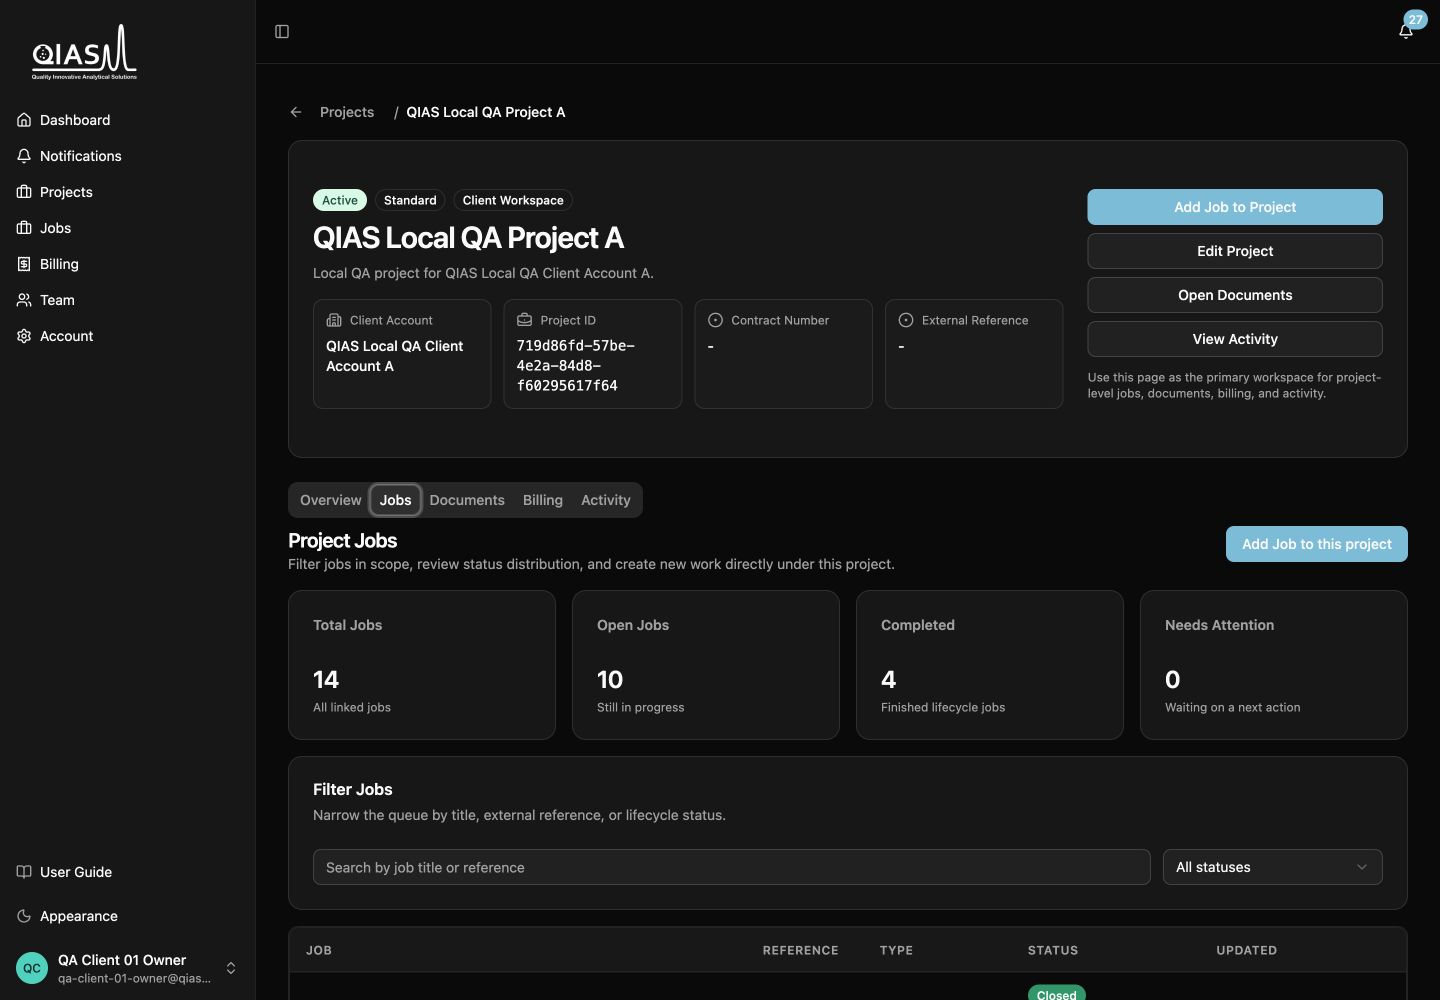Click the Edit Project button

pos(1235,251)
